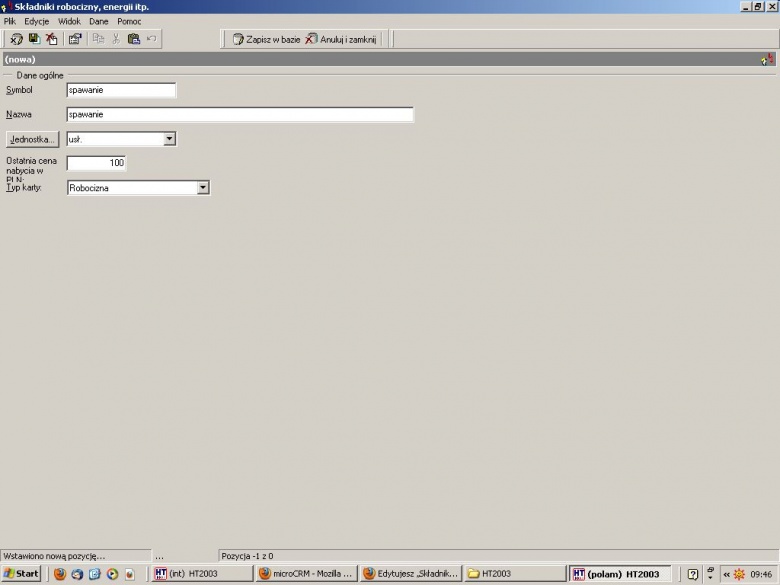The image size is (780, 585).
Task: Open the Edycje menu
Action: (37, 21)
